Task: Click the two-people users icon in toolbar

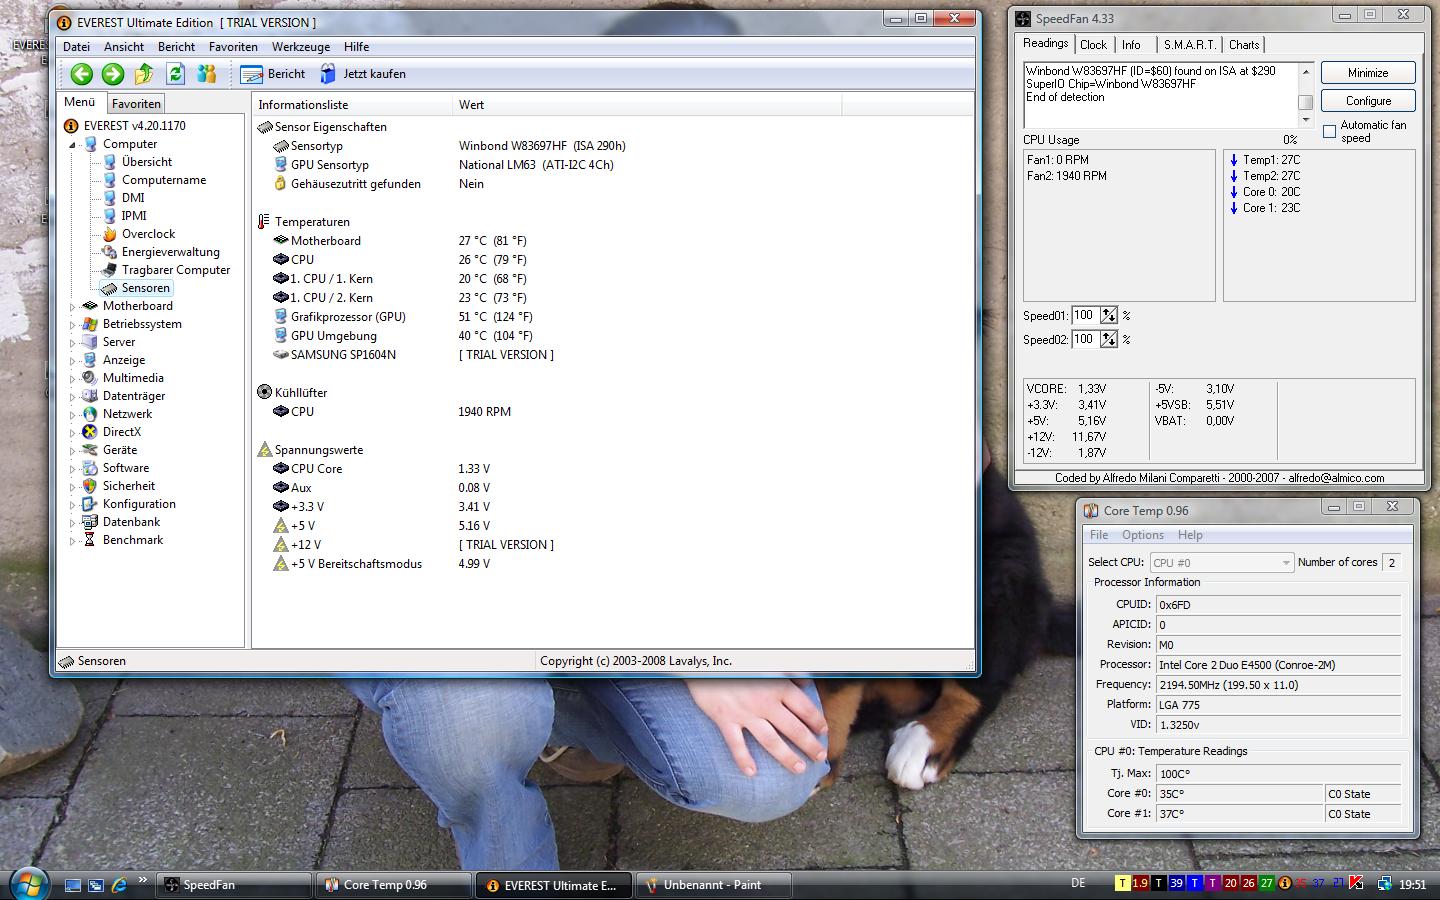Action: click(207, 74)
